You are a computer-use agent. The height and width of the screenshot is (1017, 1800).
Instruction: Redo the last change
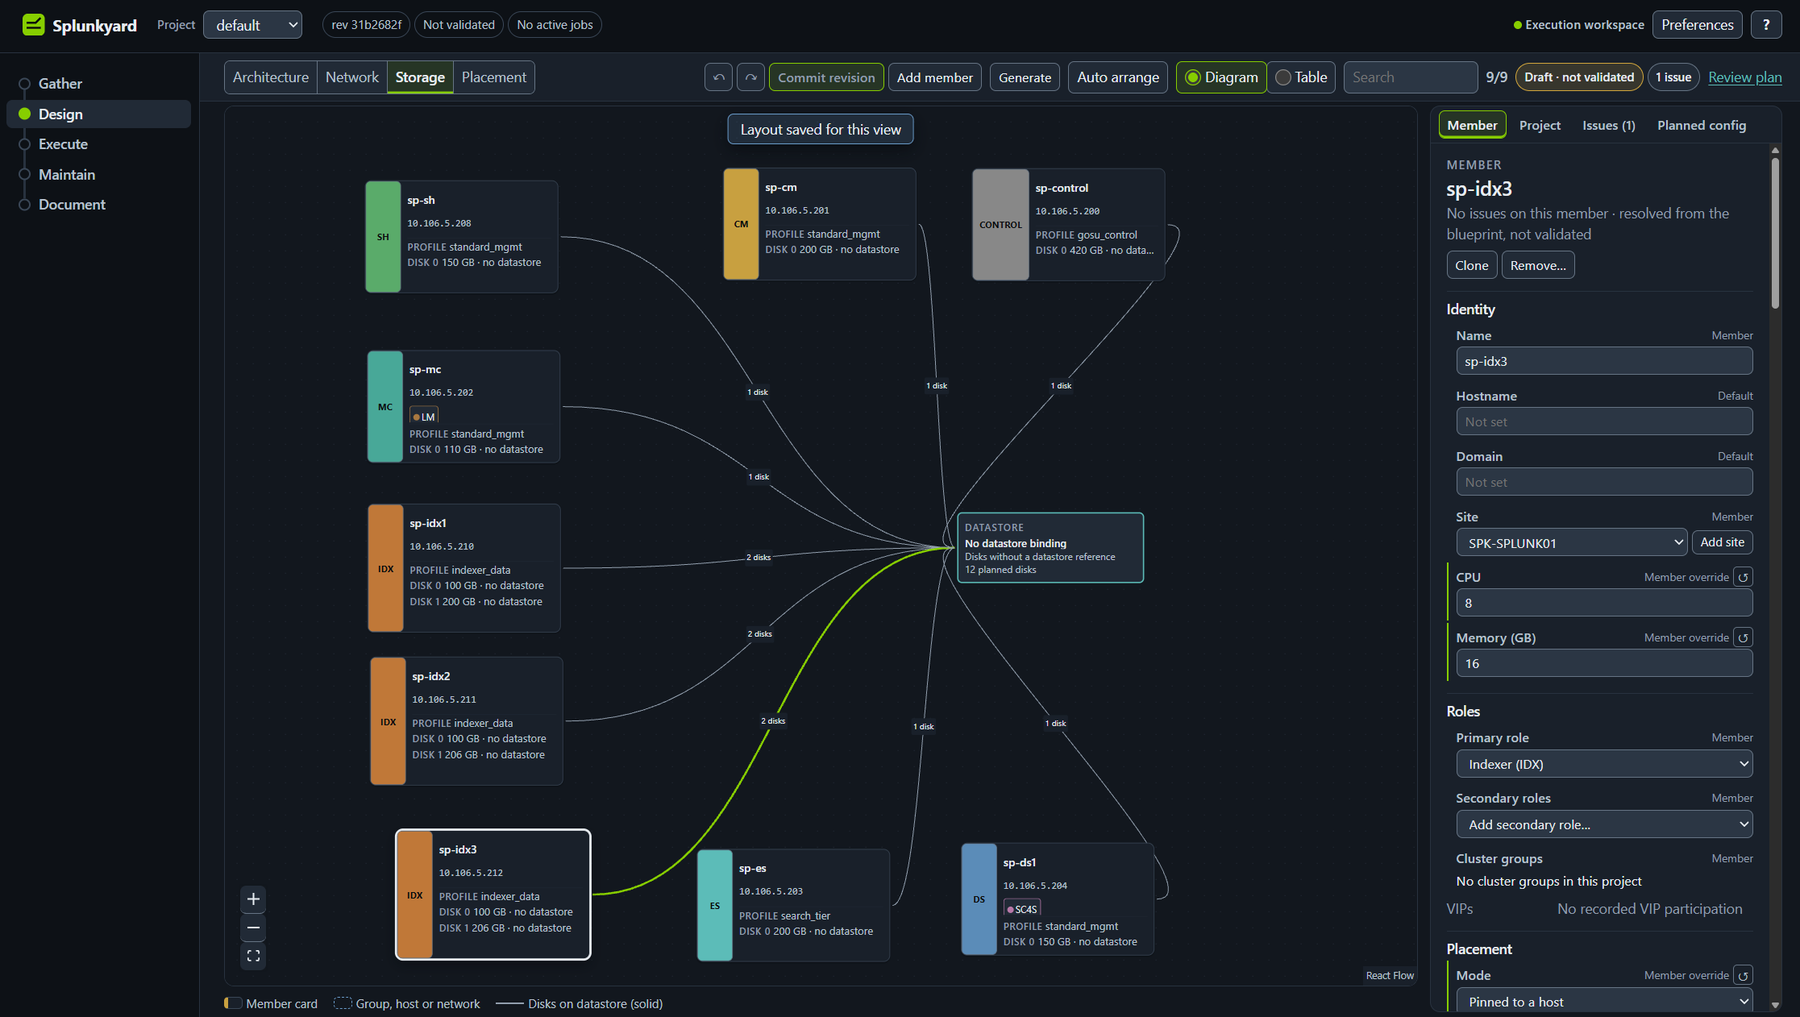click(x=751, y=77)
